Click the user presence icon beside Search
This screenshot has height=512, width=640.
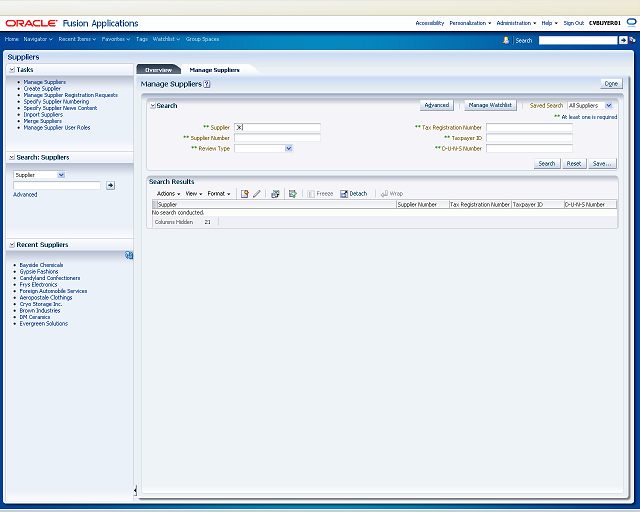(x=506, y=40)
